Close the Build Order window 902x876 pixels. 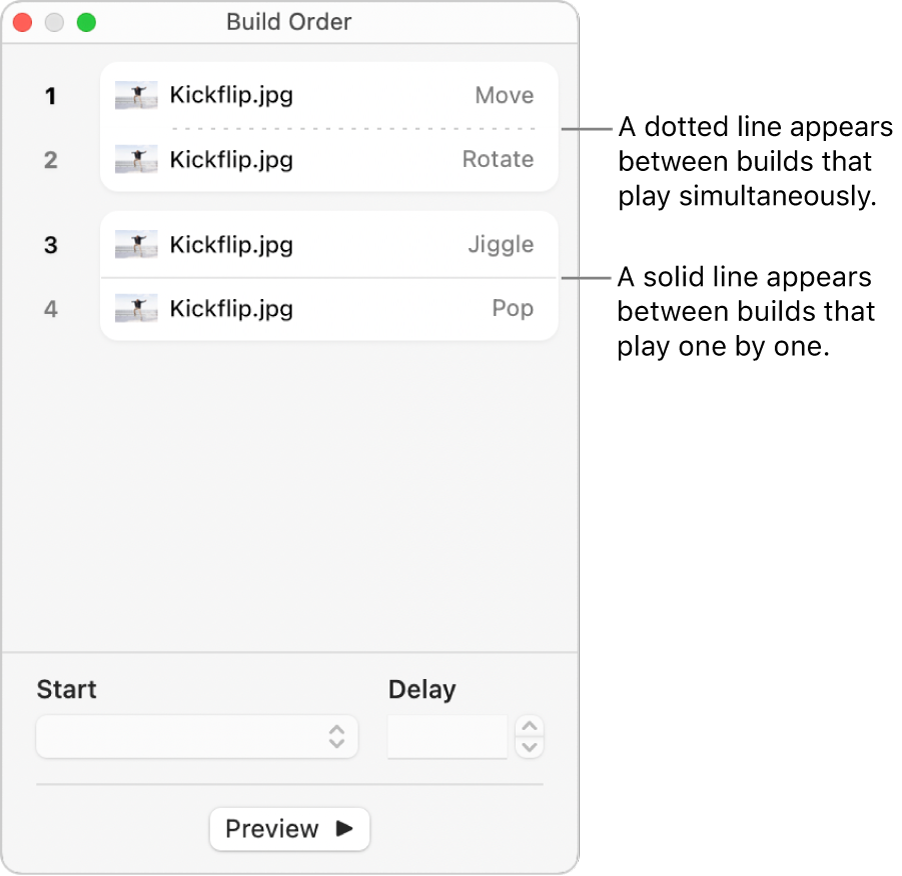(x=22, y=22)
